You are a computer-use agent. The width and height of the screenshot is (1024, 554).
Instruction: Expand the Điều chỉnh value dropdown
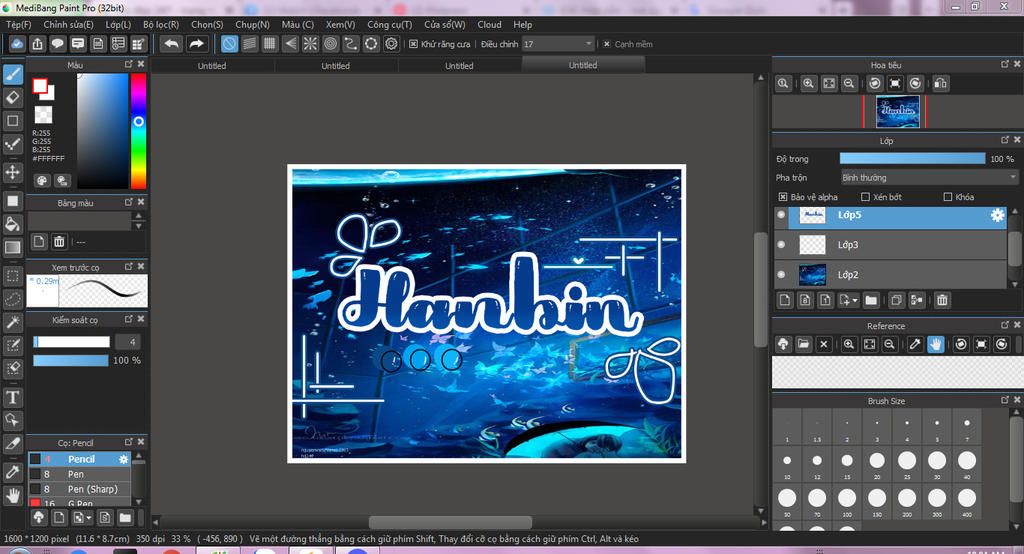587,44
